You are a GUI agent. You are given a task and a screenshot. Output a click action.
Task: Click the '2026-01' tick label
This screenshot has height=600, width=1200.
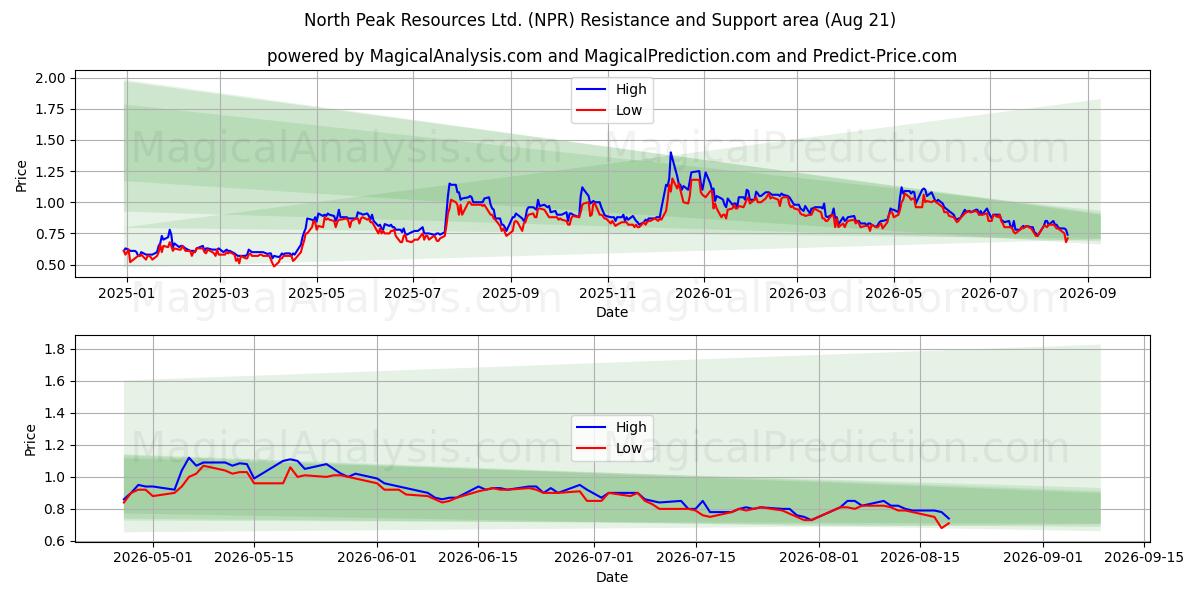(704, 294)
